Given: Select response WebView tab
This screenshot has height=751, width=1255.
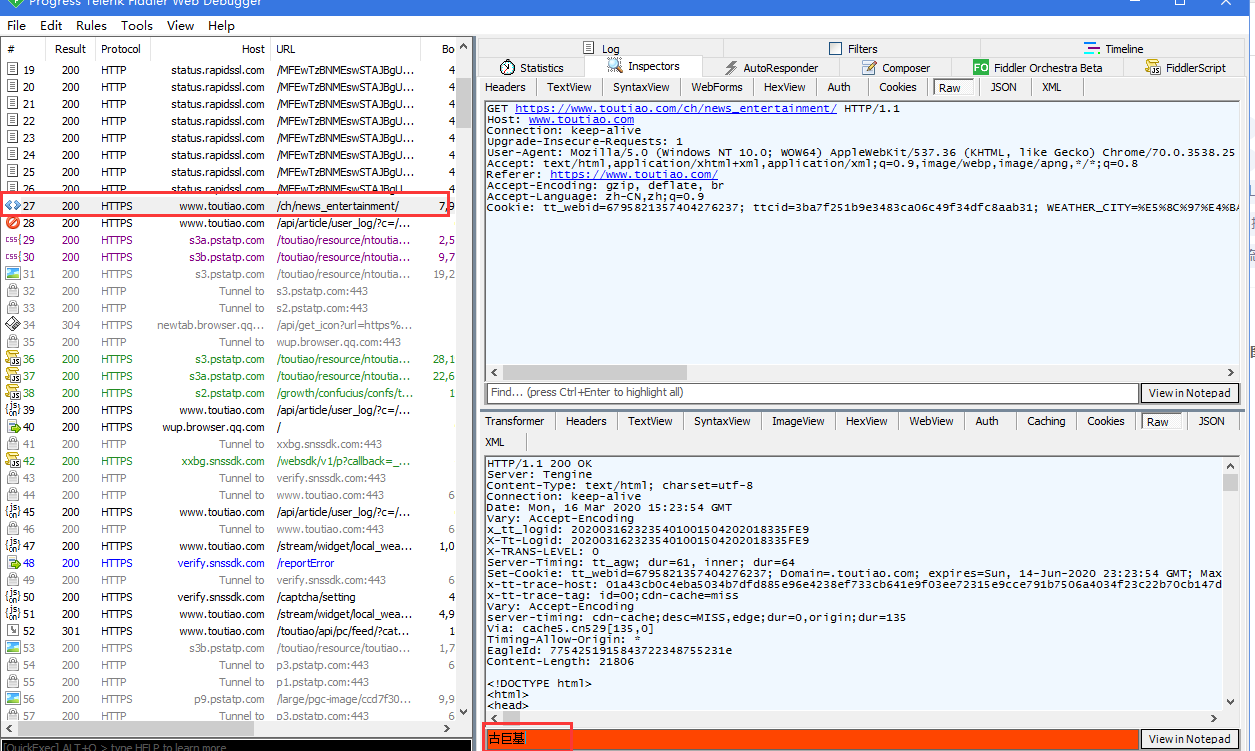Looking at the screenshot, I should click(x=931, y=421).
